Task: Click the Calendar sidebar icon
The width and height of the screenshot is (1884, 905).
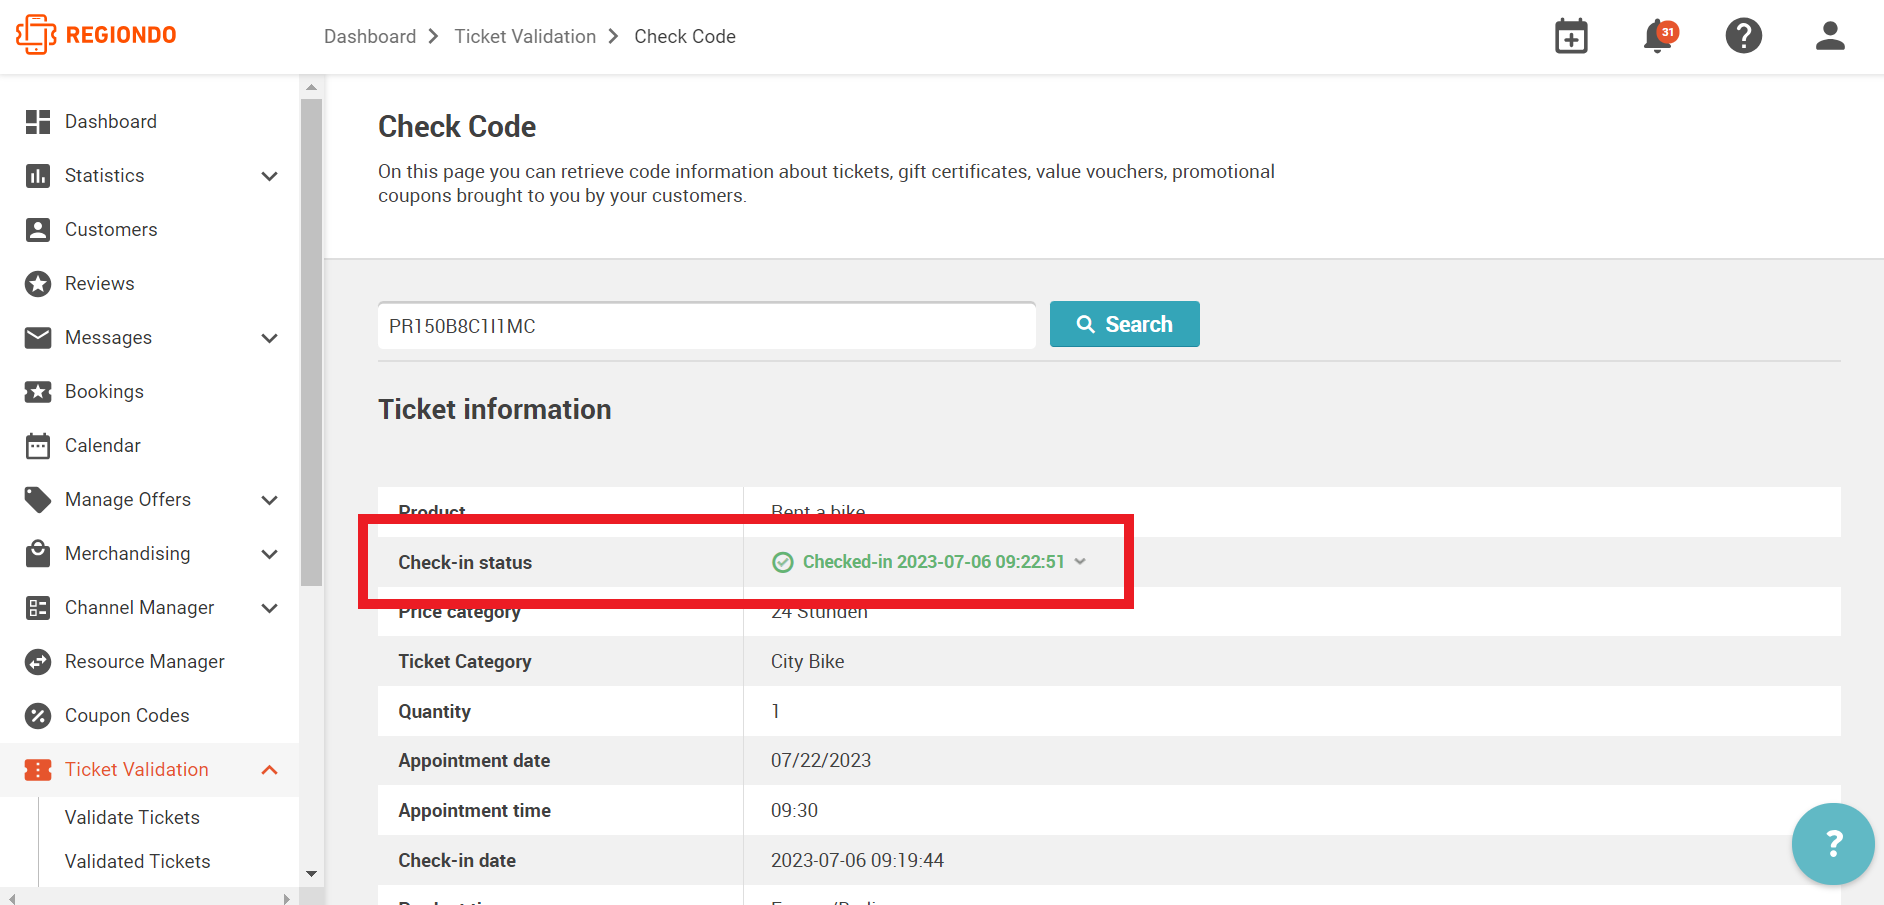Action: 38,446
